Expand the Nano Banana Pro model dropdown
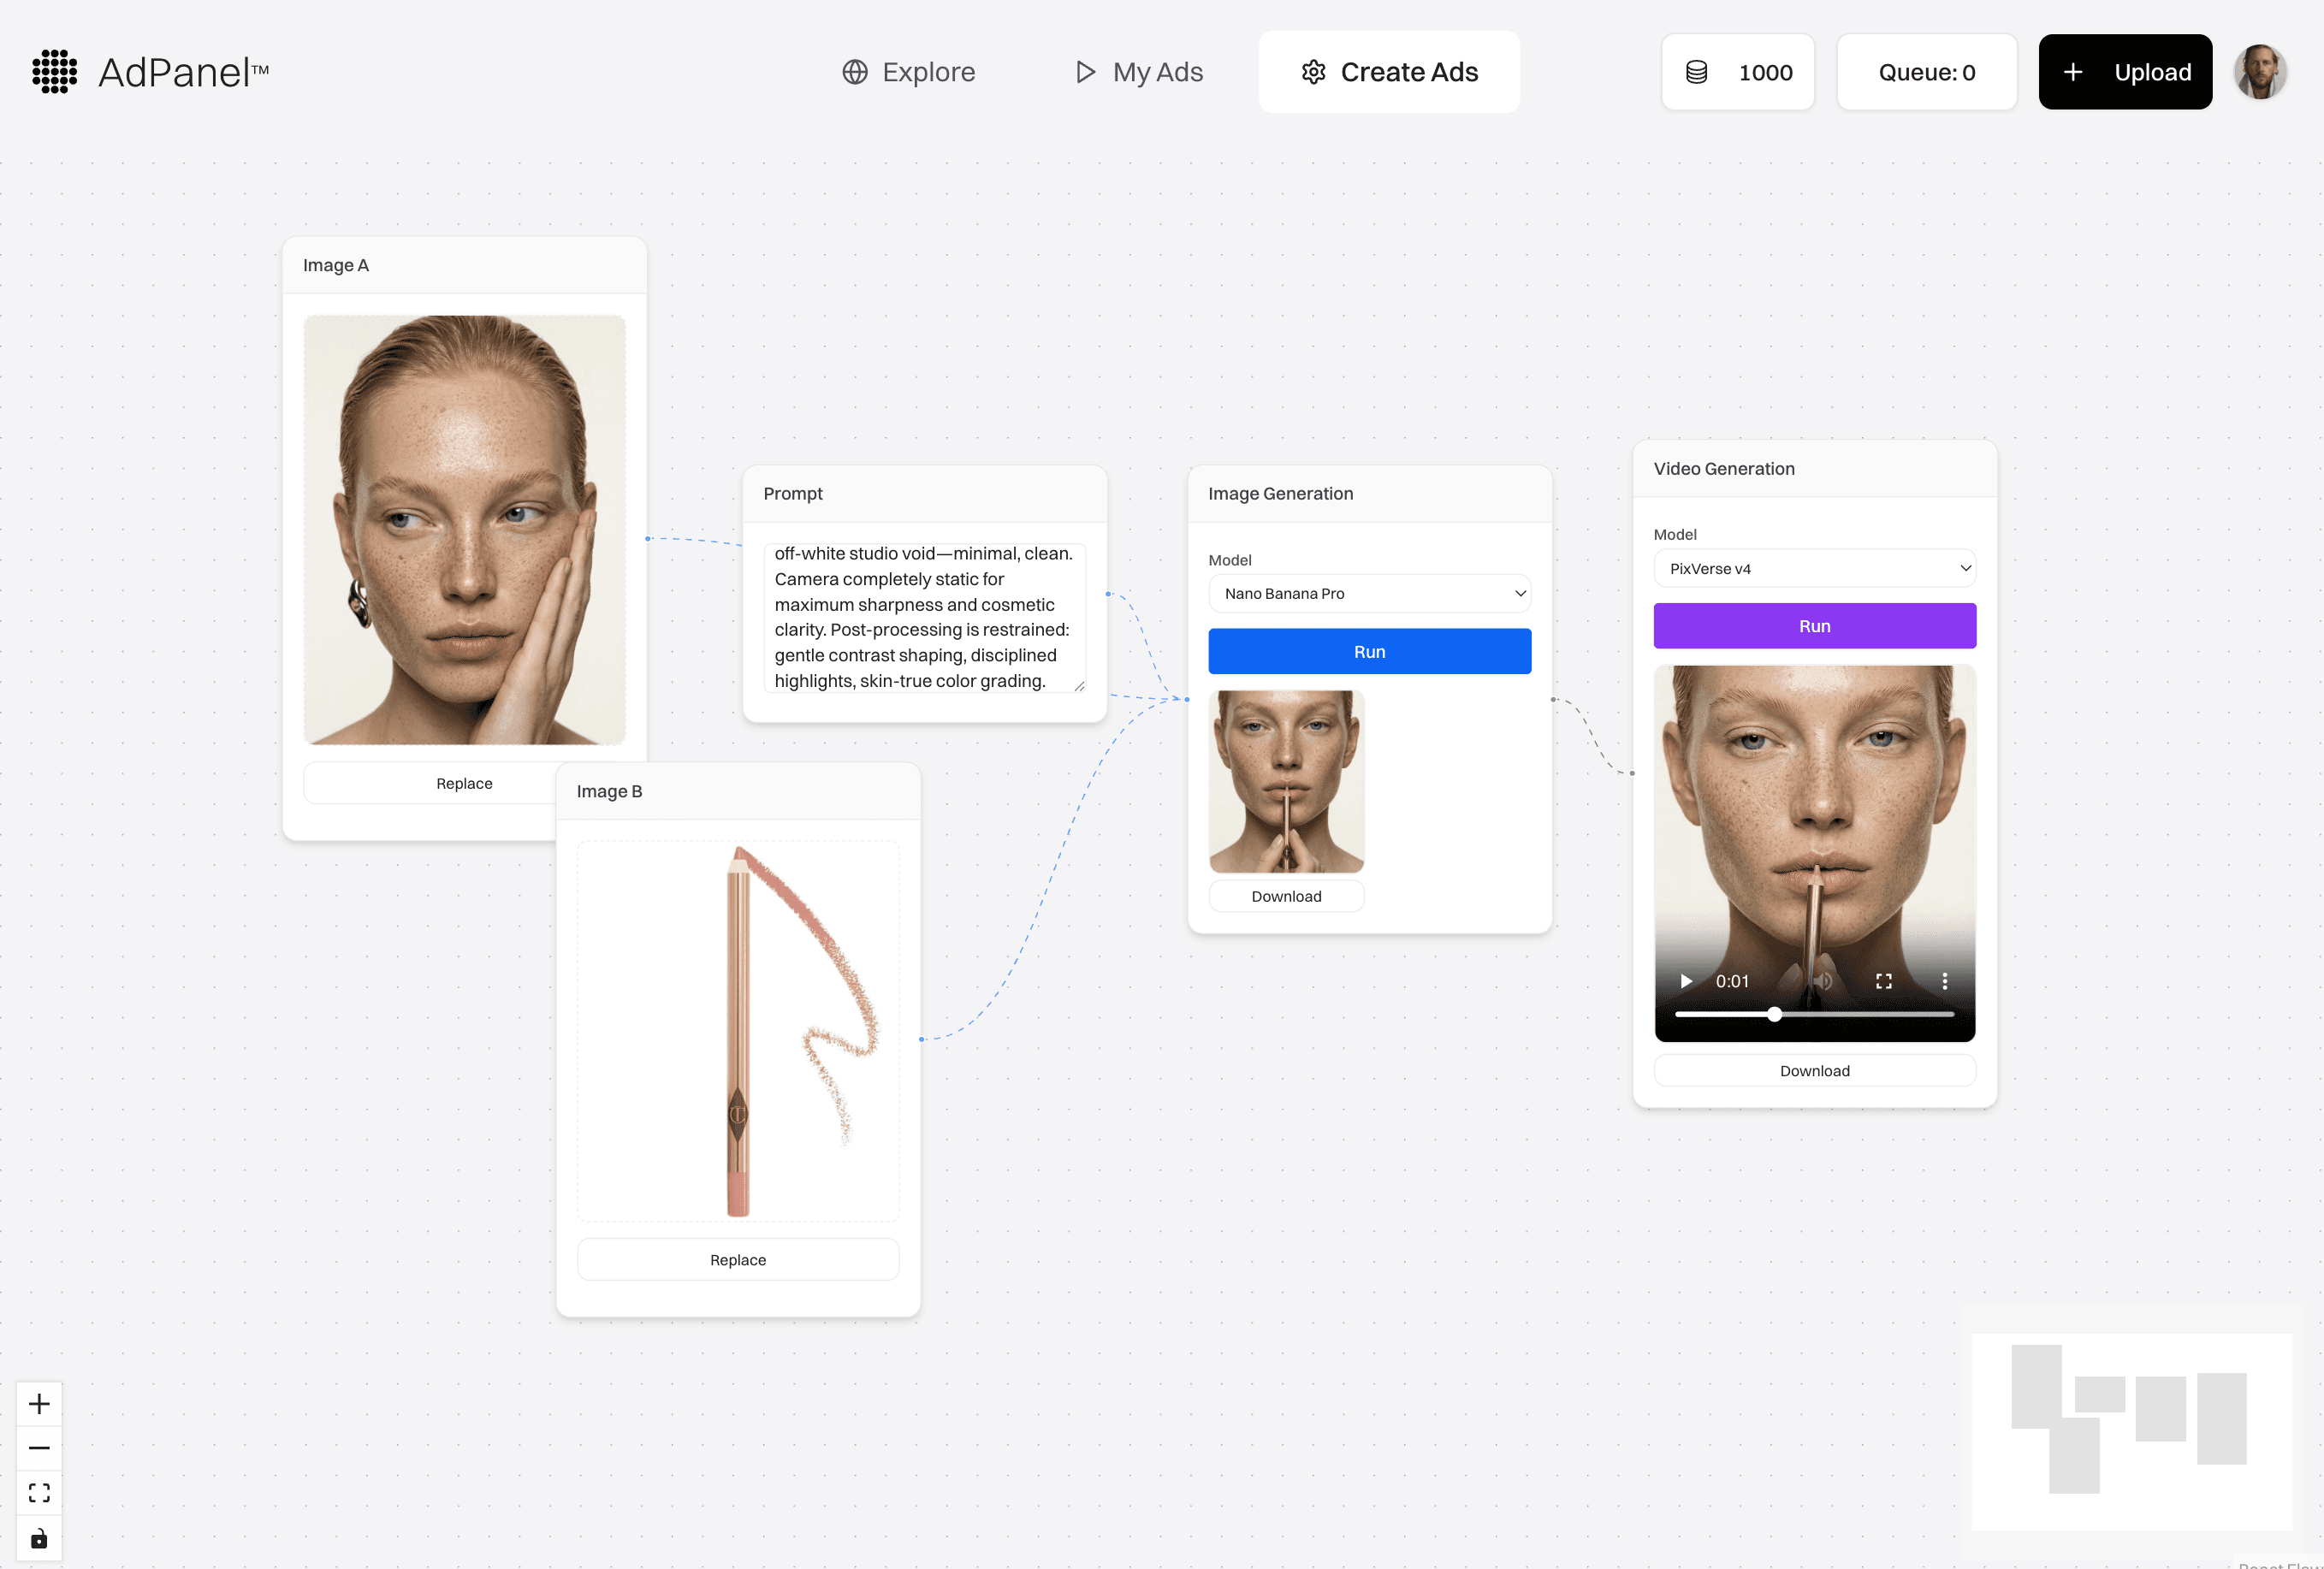 pyautogui.click(x=1369, y=593)
